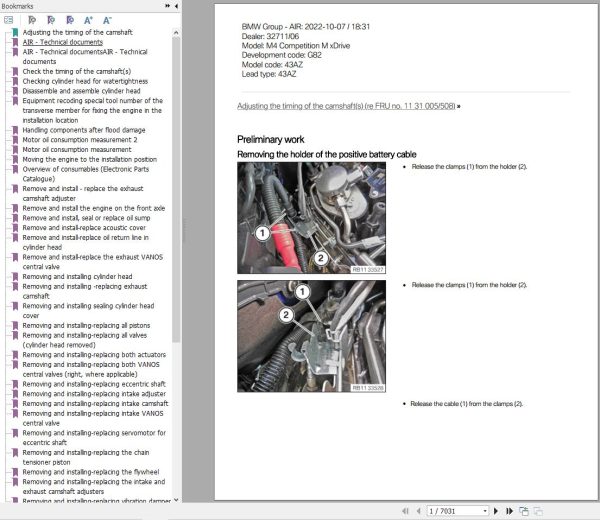Open bookmark Remove and install engine on front axle
Screen dimensions: 600x520
[94, 208]
